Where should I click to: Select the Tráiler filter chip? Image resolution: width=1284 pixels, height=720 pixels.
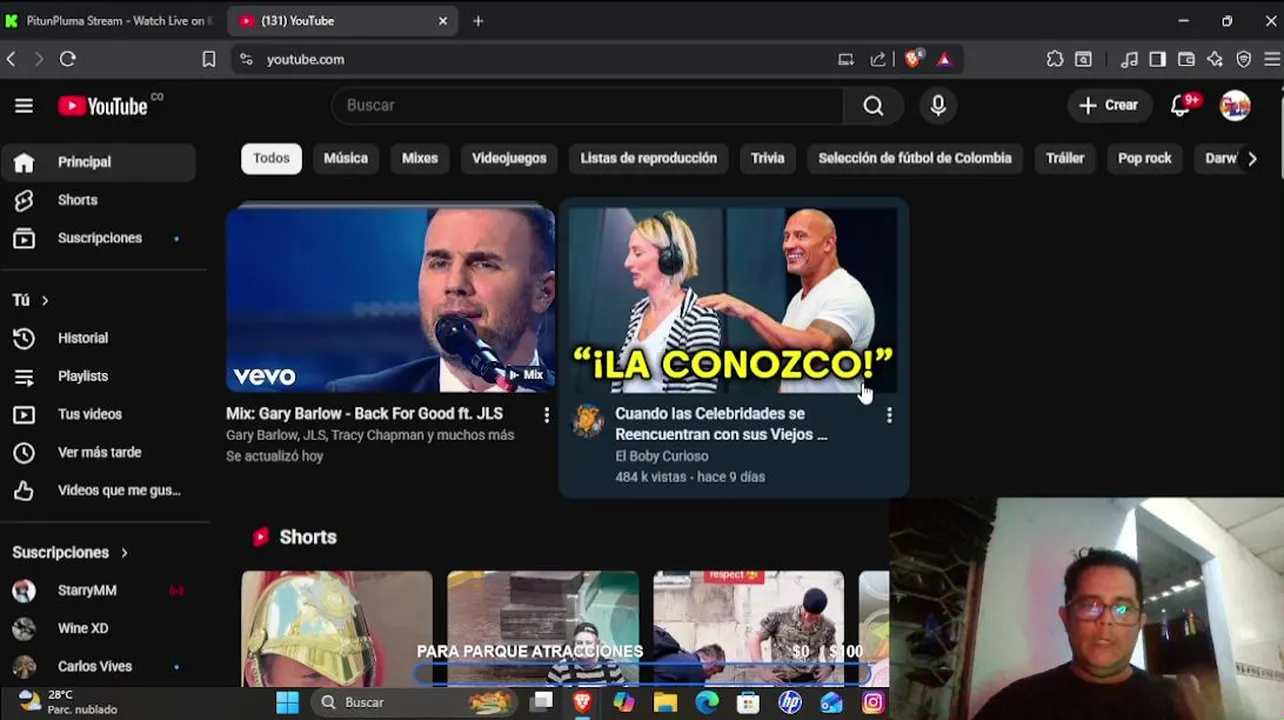click(1065, 158)
